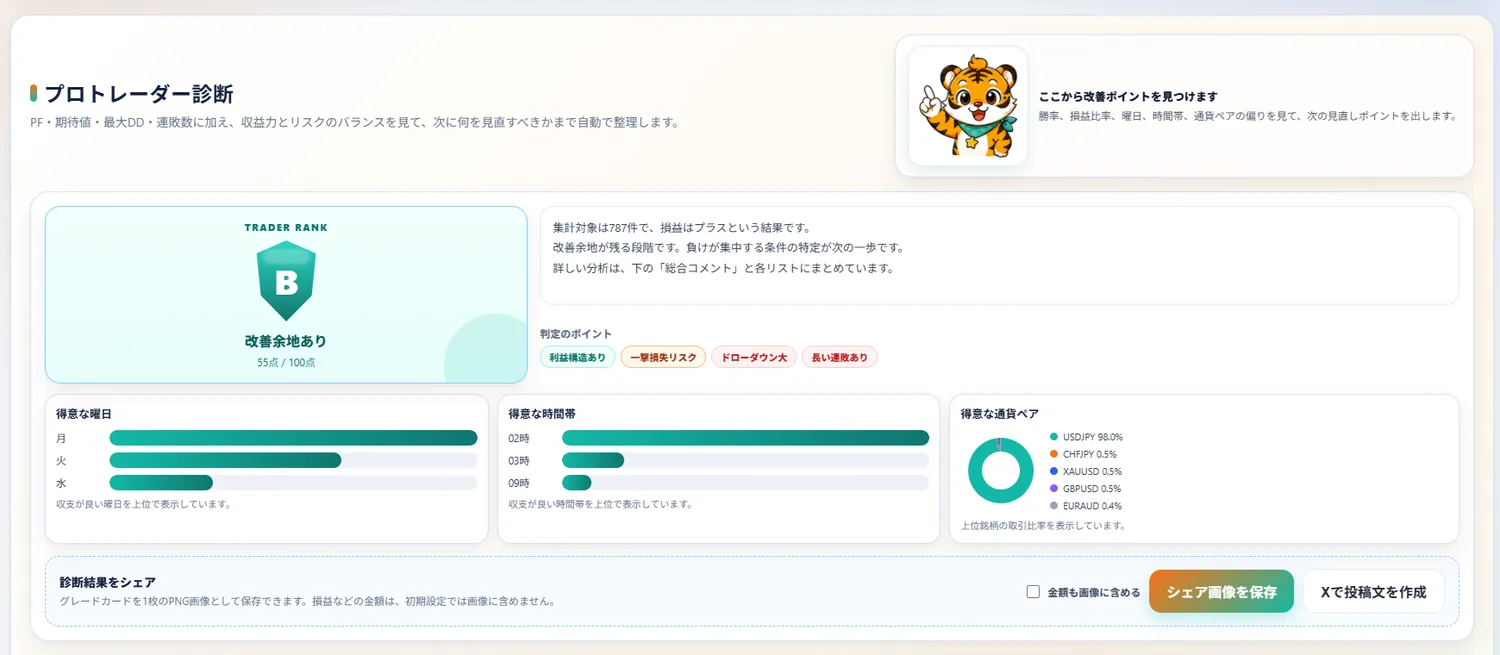
Task: Click the GBPUSD 0.5% legend label
Action: [1092, 488]
